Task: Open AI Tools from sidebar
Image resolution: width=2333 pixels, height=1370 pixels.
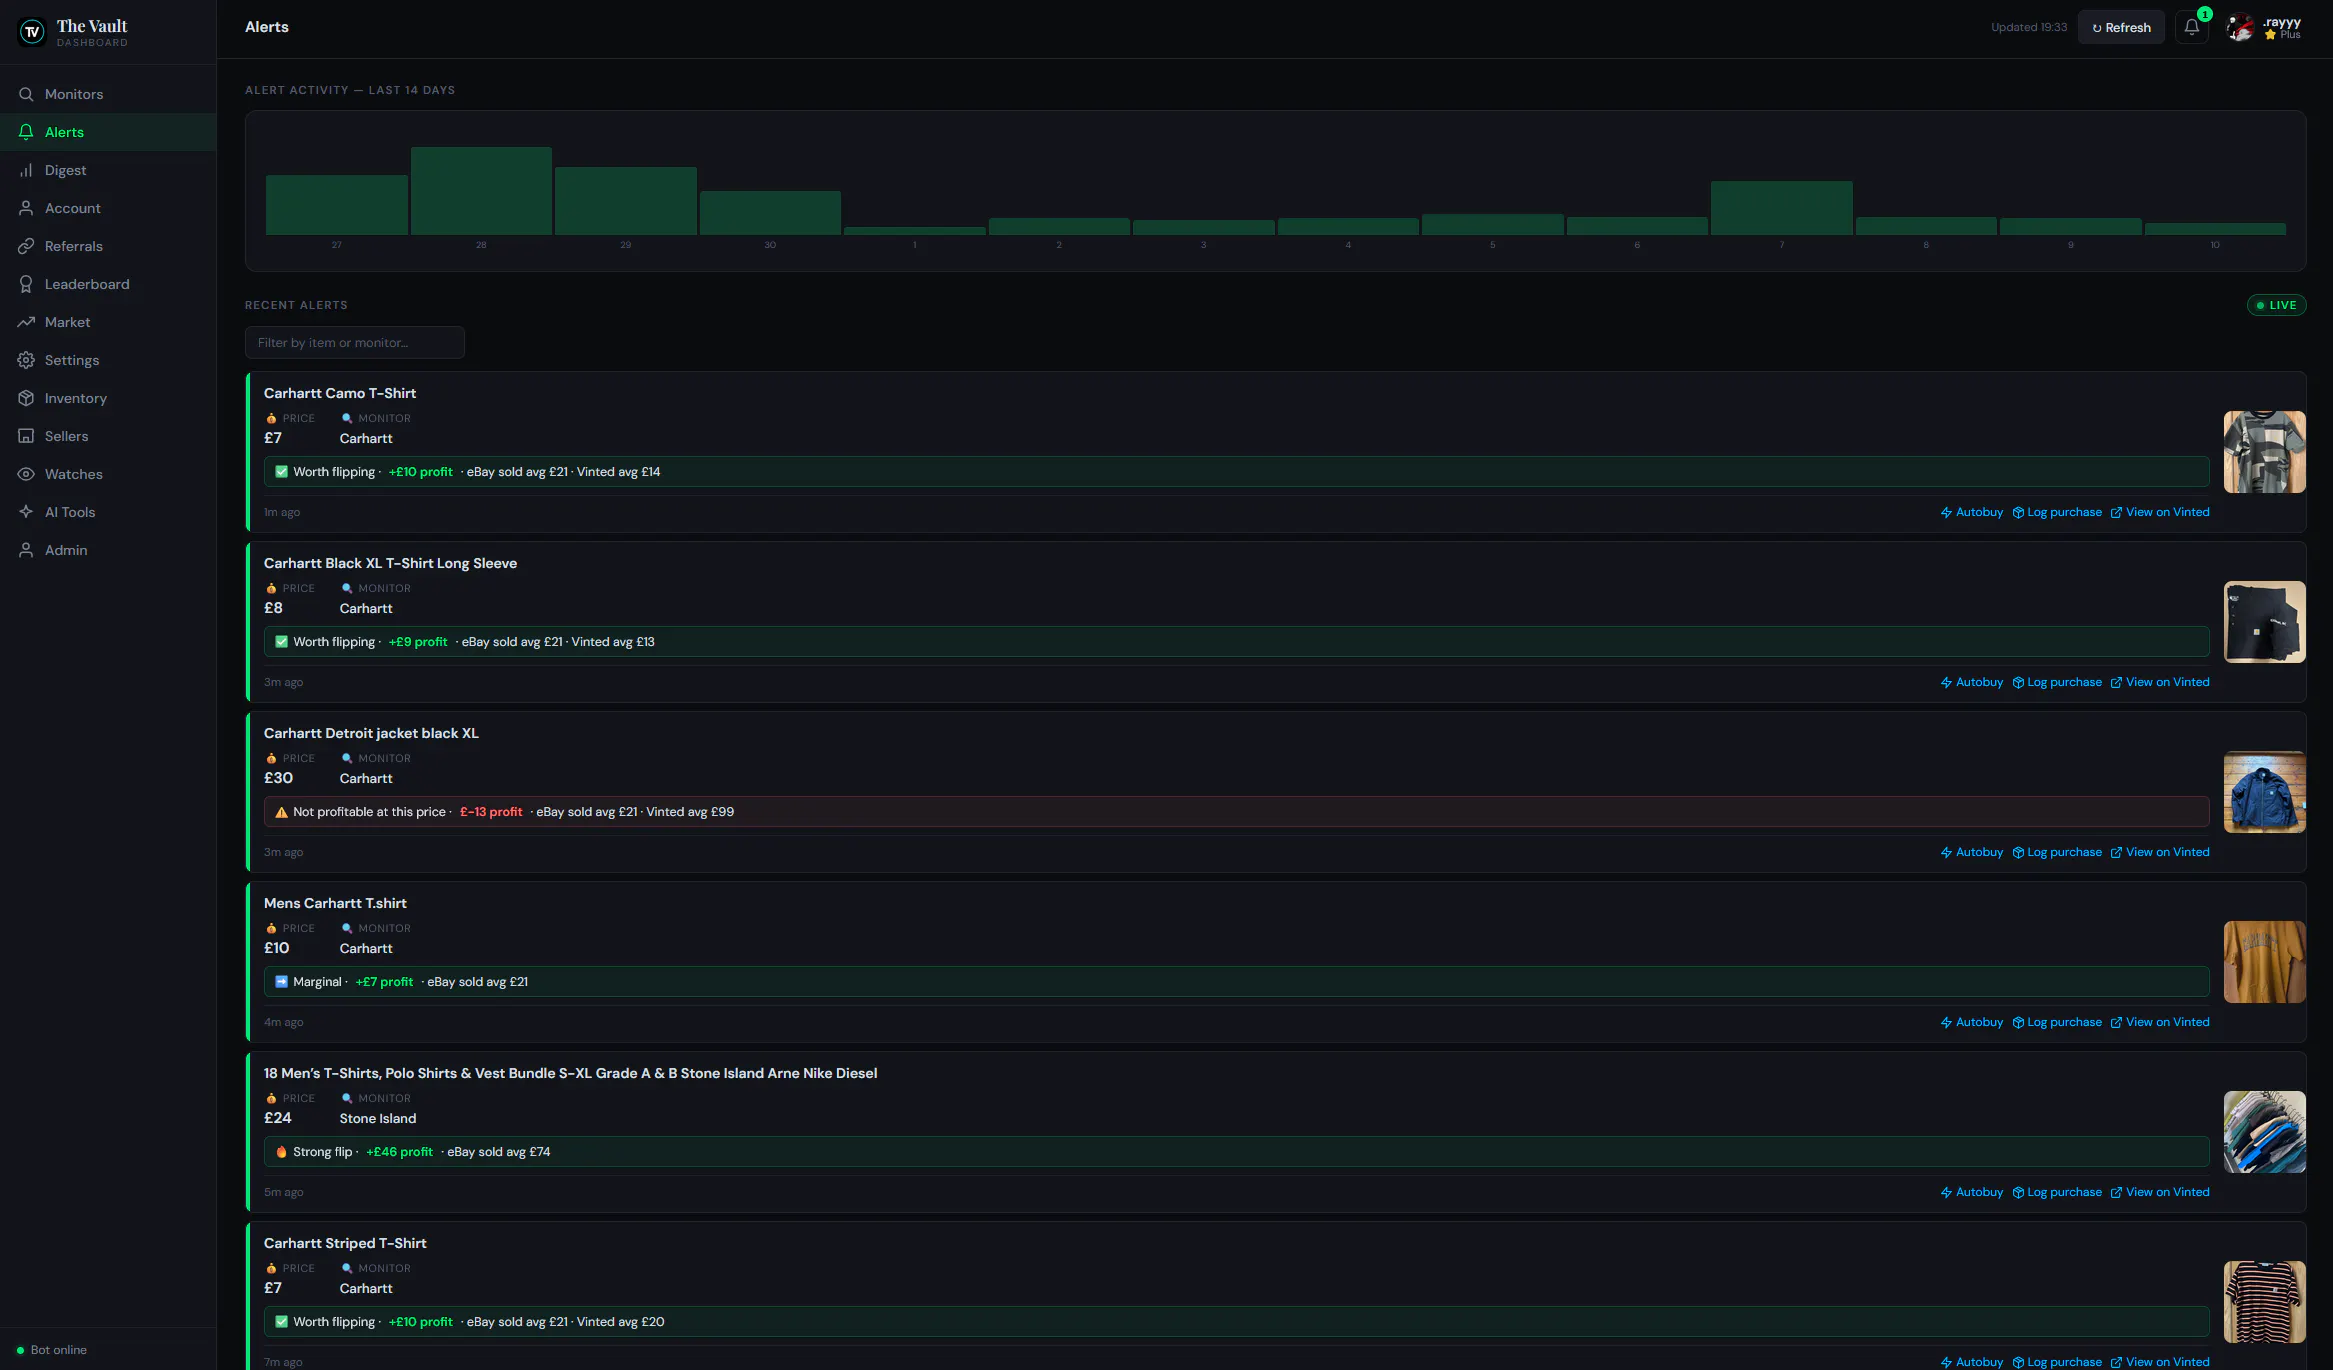Action: coord(108,512)
